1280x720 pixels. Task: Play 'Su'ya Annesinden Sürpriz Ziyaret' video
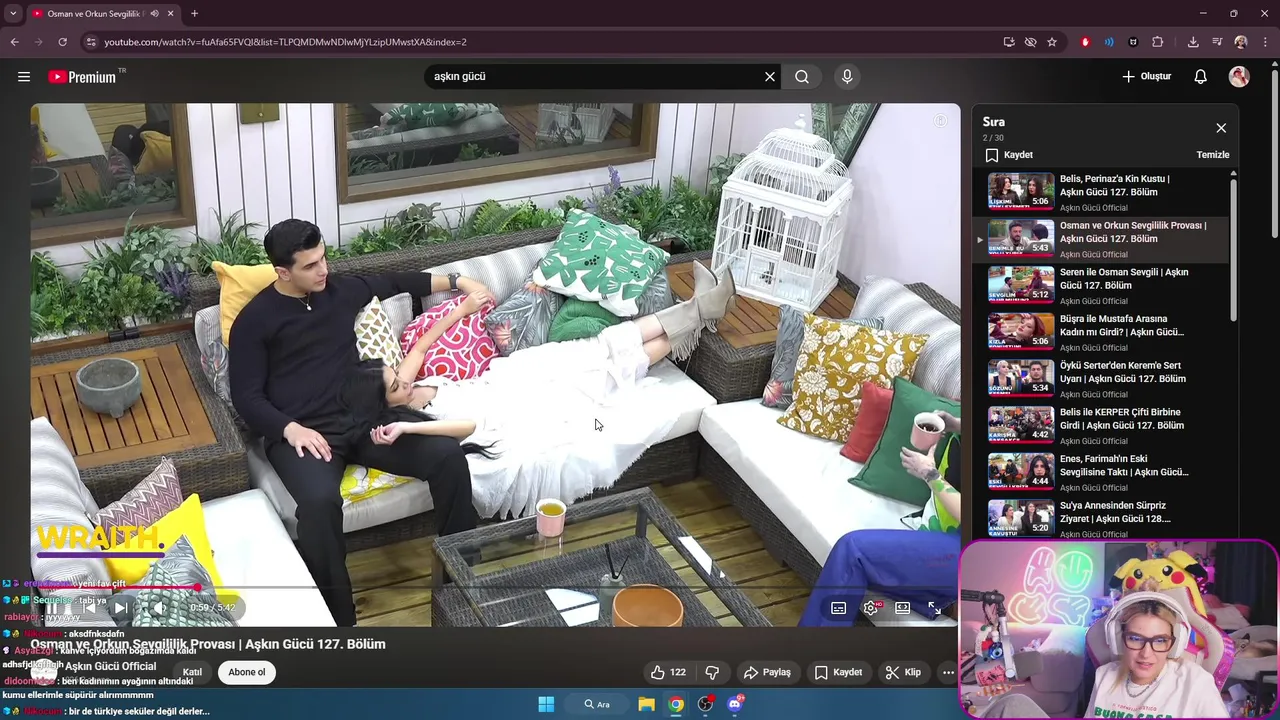[x=1100, y=518]
